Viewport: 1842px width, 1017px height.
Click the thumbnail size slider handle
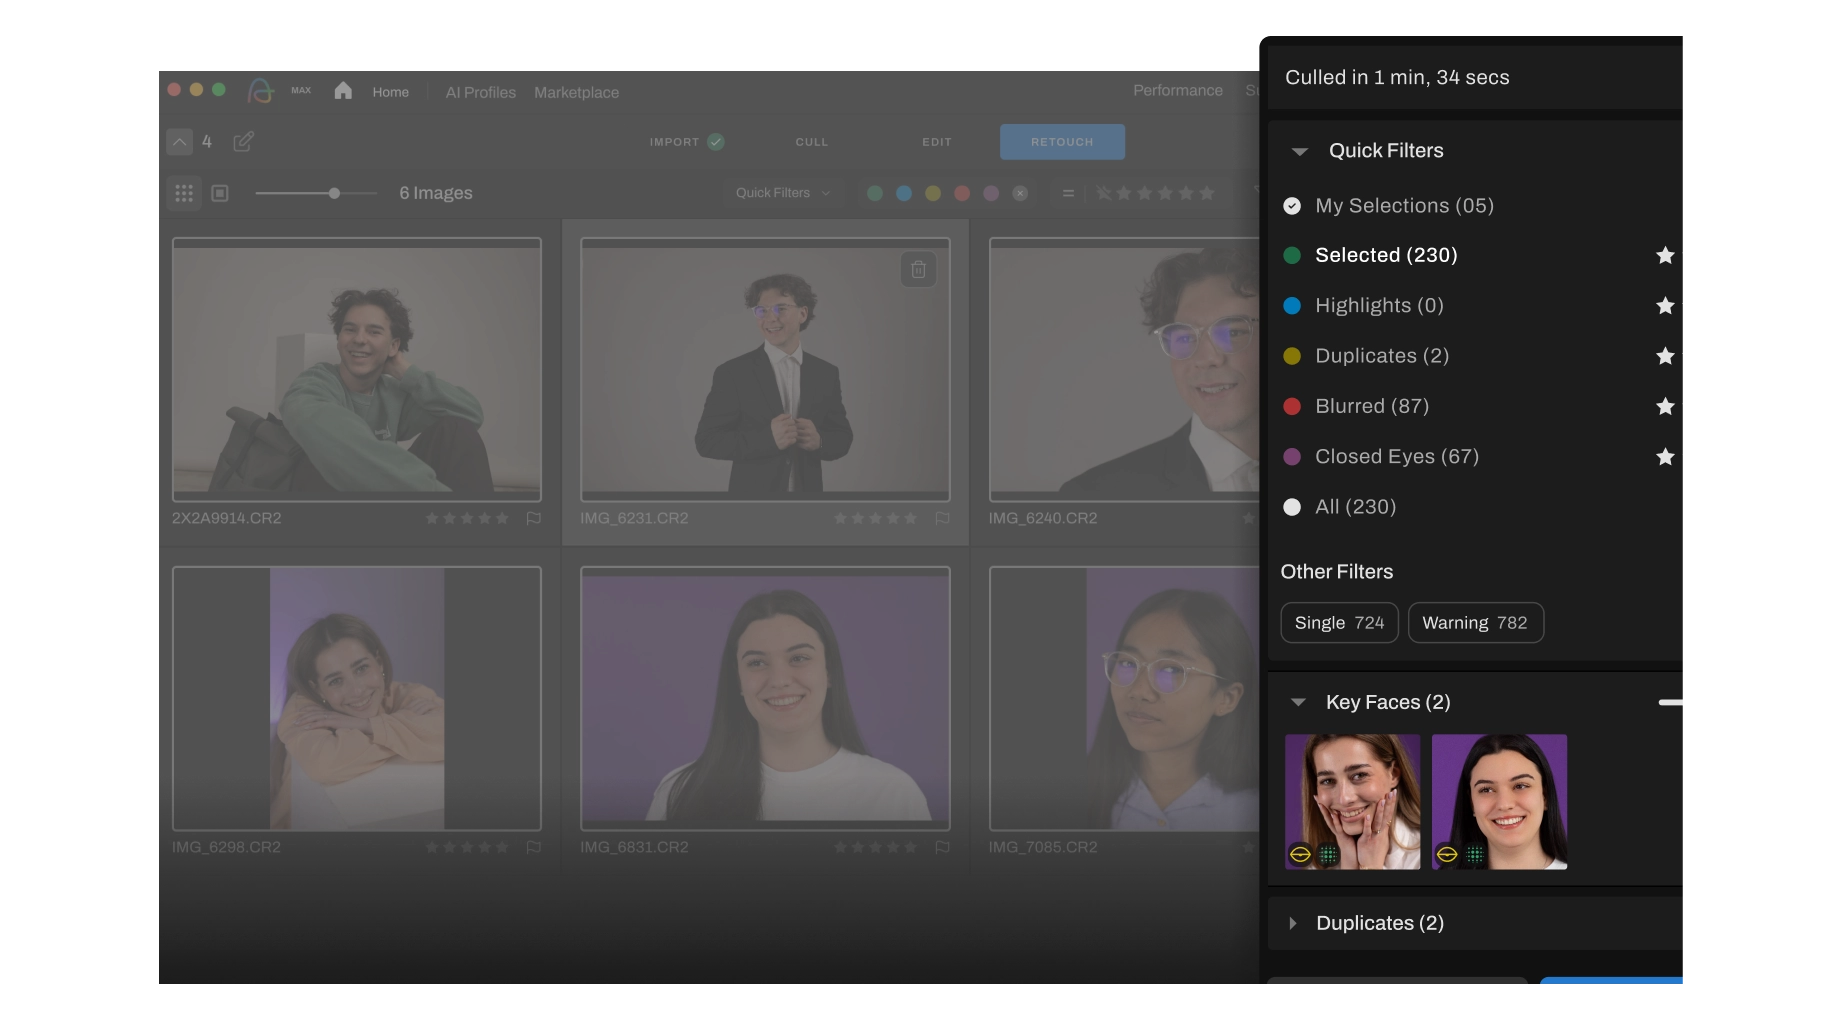[334, 193]
